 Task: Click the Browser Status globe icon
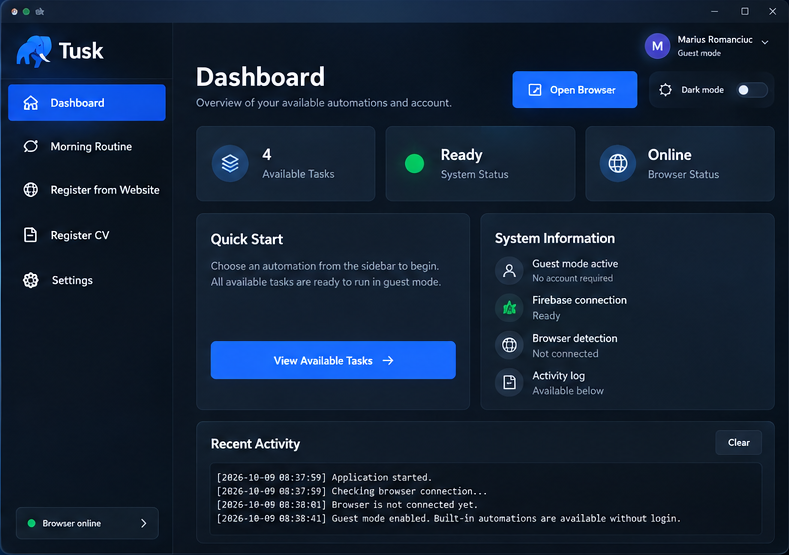[618, 164]
